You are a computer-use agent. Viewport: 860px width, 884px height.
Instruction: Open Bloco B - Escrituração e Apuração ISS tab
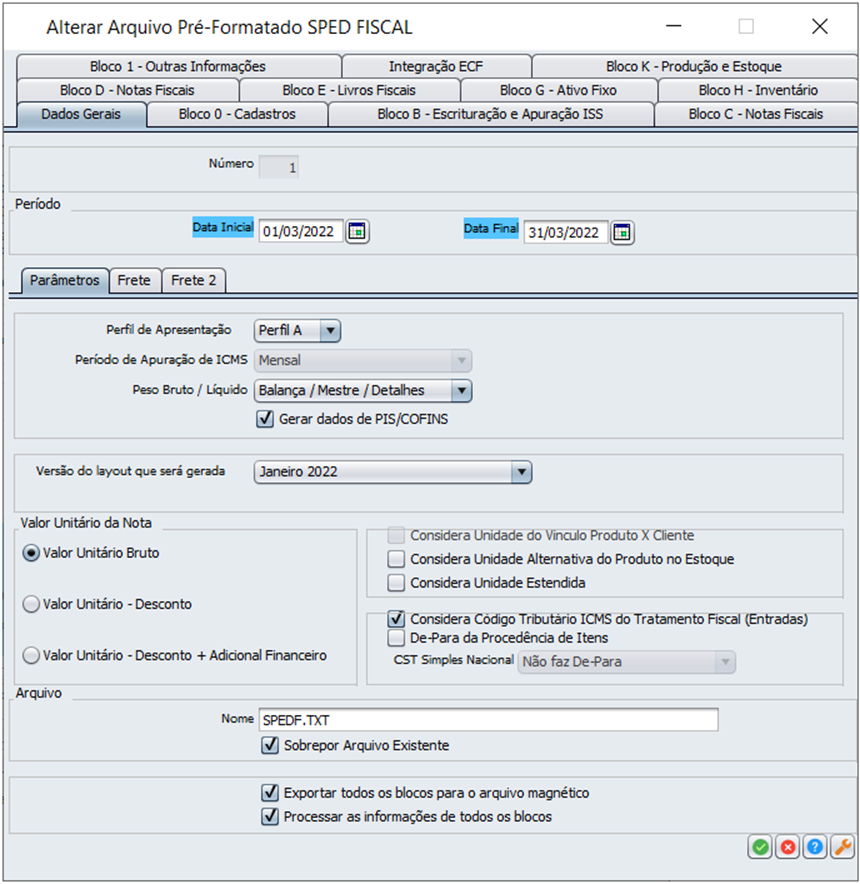tap(491, 114)
